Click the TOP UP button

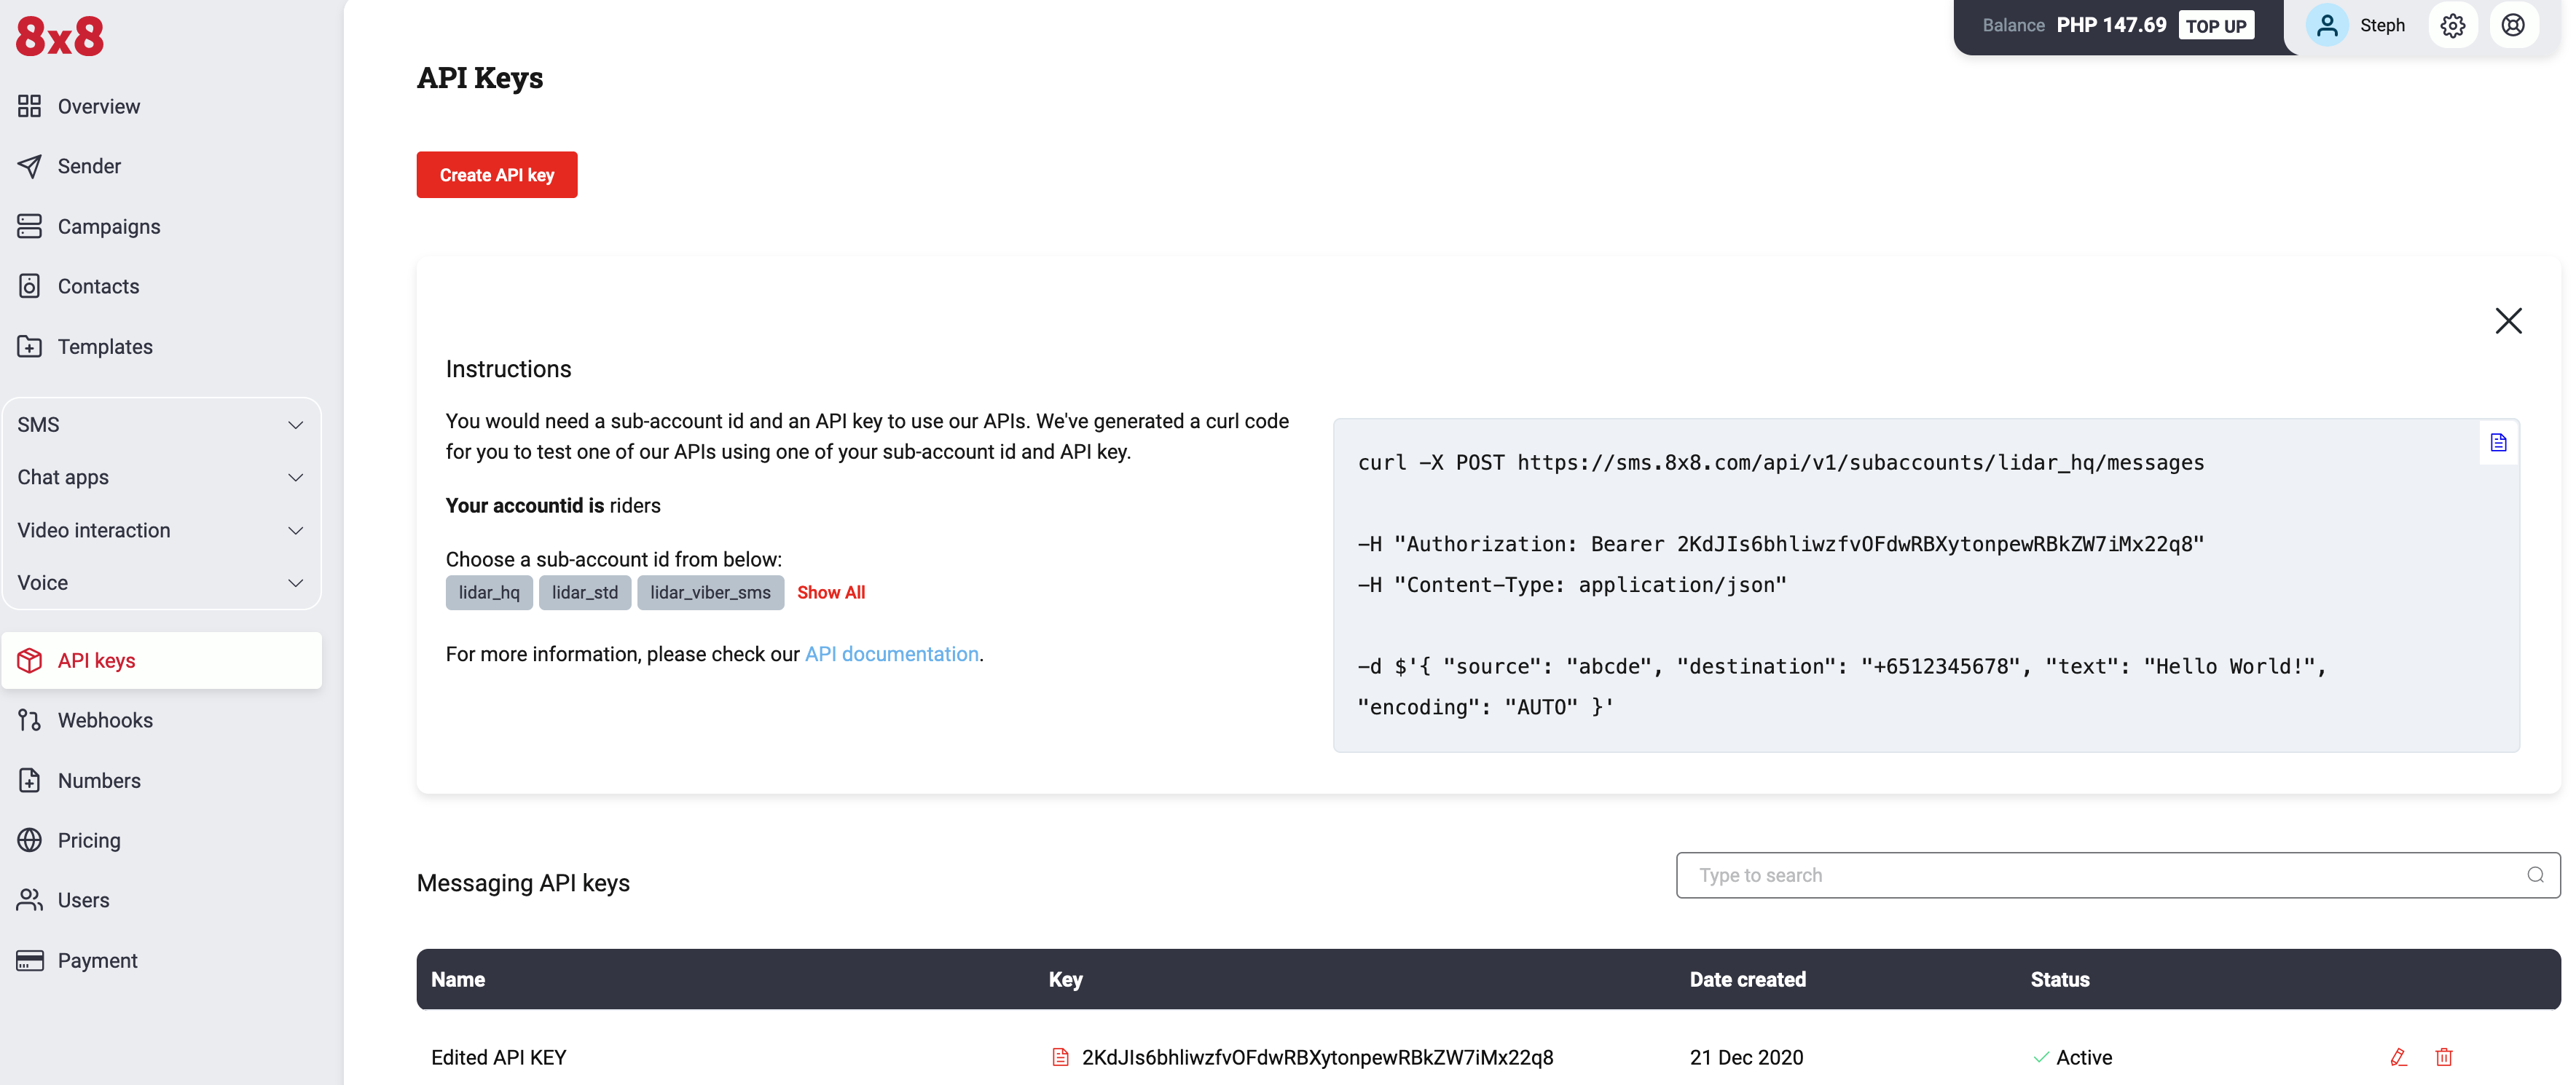[2215, 25]
